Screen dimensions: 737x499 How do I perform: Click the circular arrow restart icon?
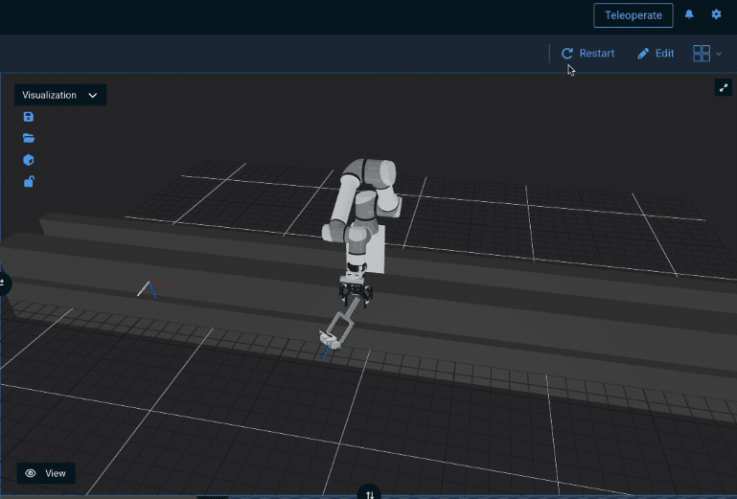[567, 53]
